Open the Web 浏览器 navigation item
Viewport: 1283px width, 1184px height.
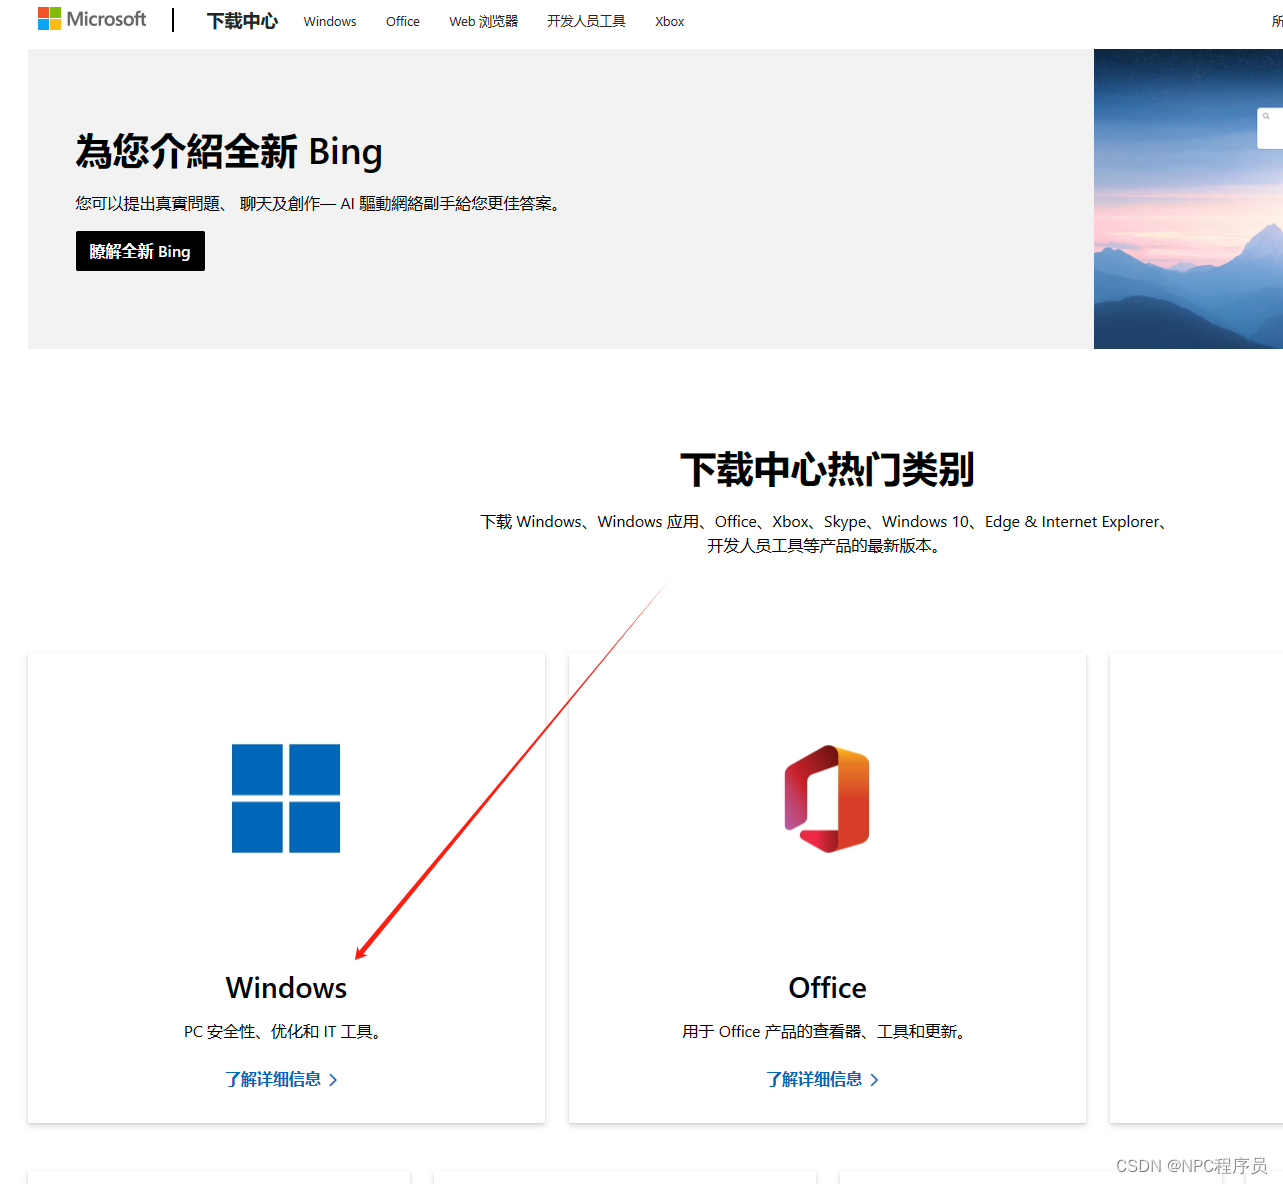(x=483, y=21)
